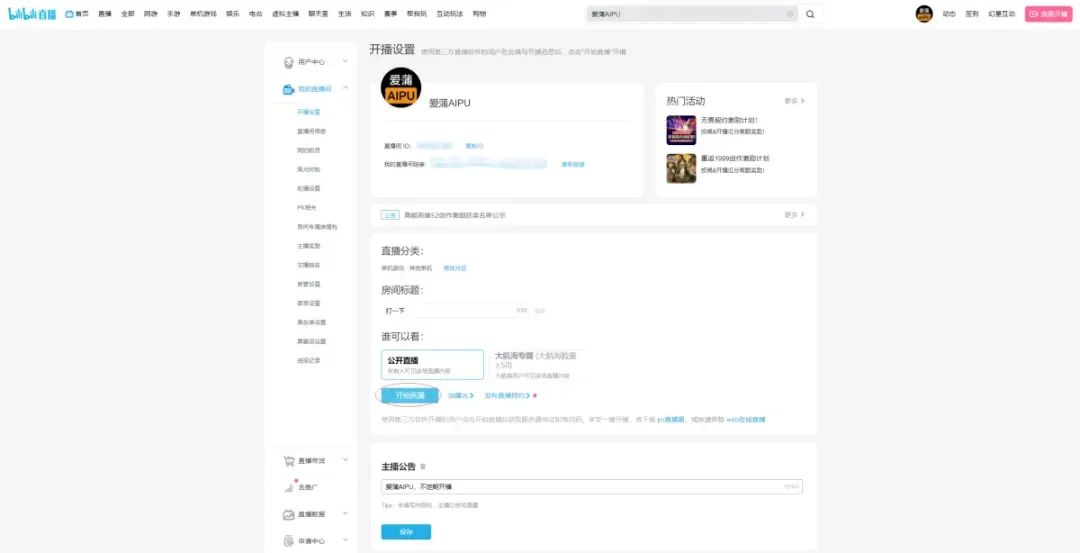Select 违规记录 in sidebar

pos(309,360)
